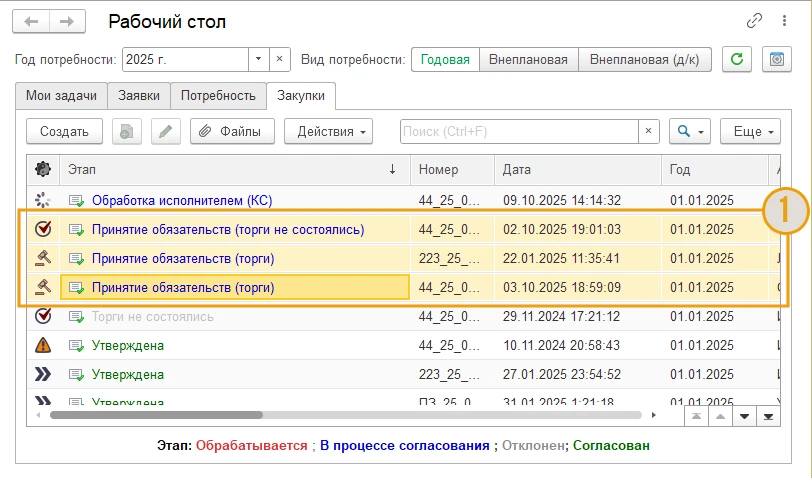Switch to the Потребность tab
This screenshot has height=478, width=812.
(x=218, y=96)
